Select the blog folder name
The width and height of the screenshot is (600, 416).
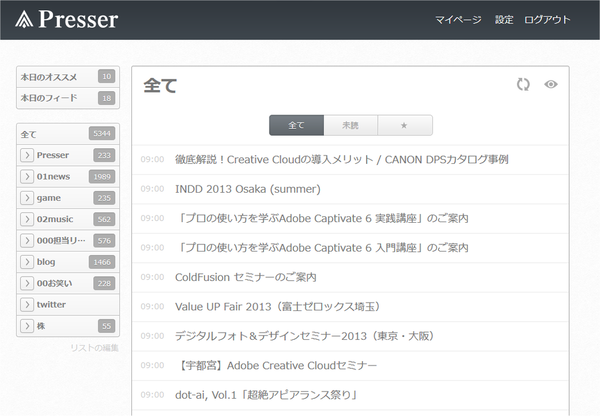pos(46,262)
